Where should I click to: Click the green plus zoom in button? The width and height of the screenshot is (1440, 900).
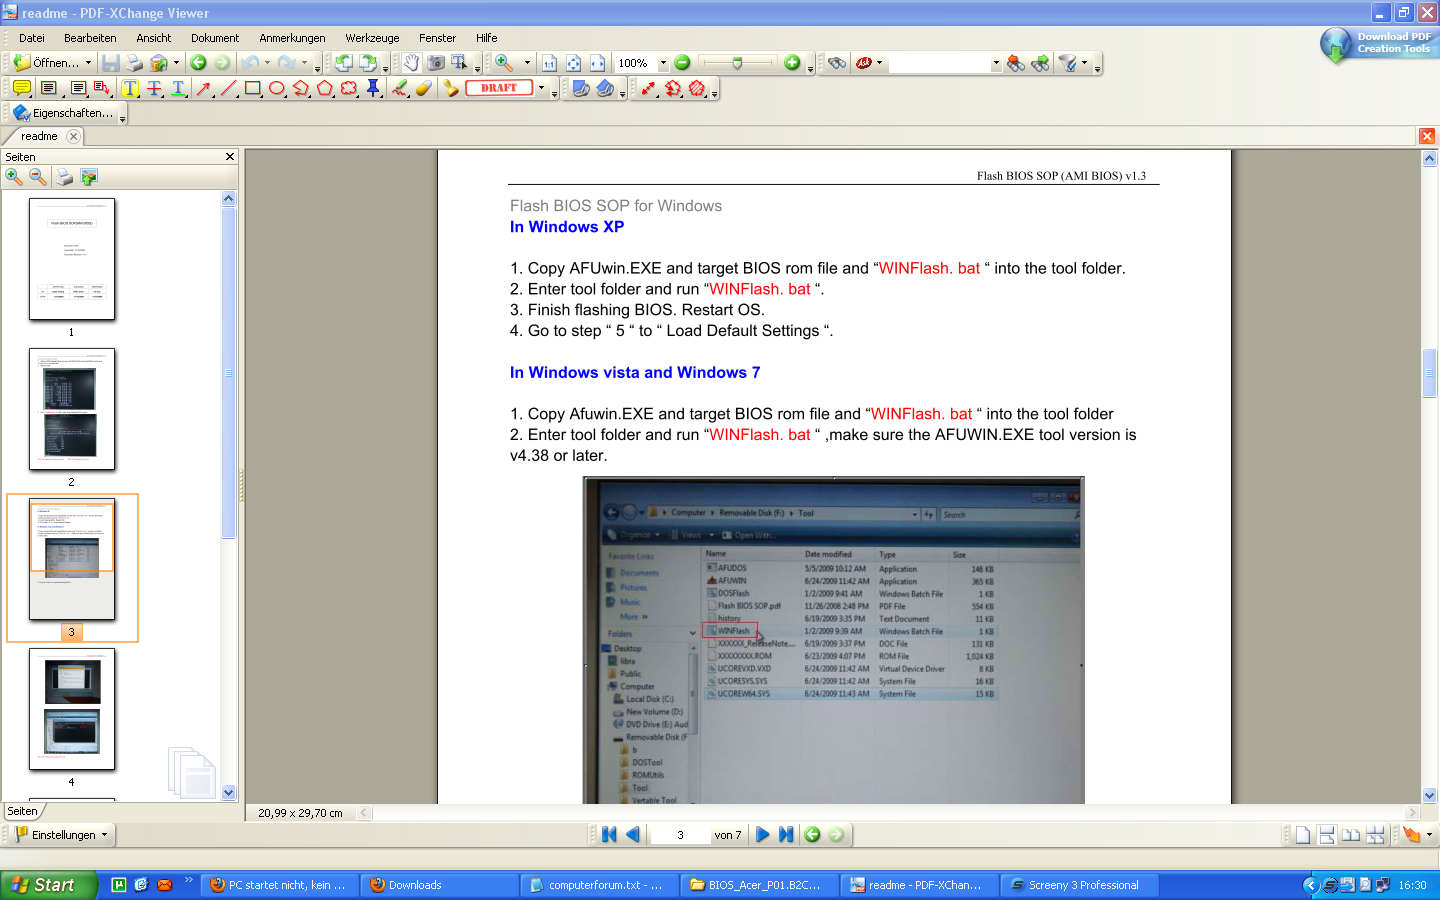(x=792, y=63)
